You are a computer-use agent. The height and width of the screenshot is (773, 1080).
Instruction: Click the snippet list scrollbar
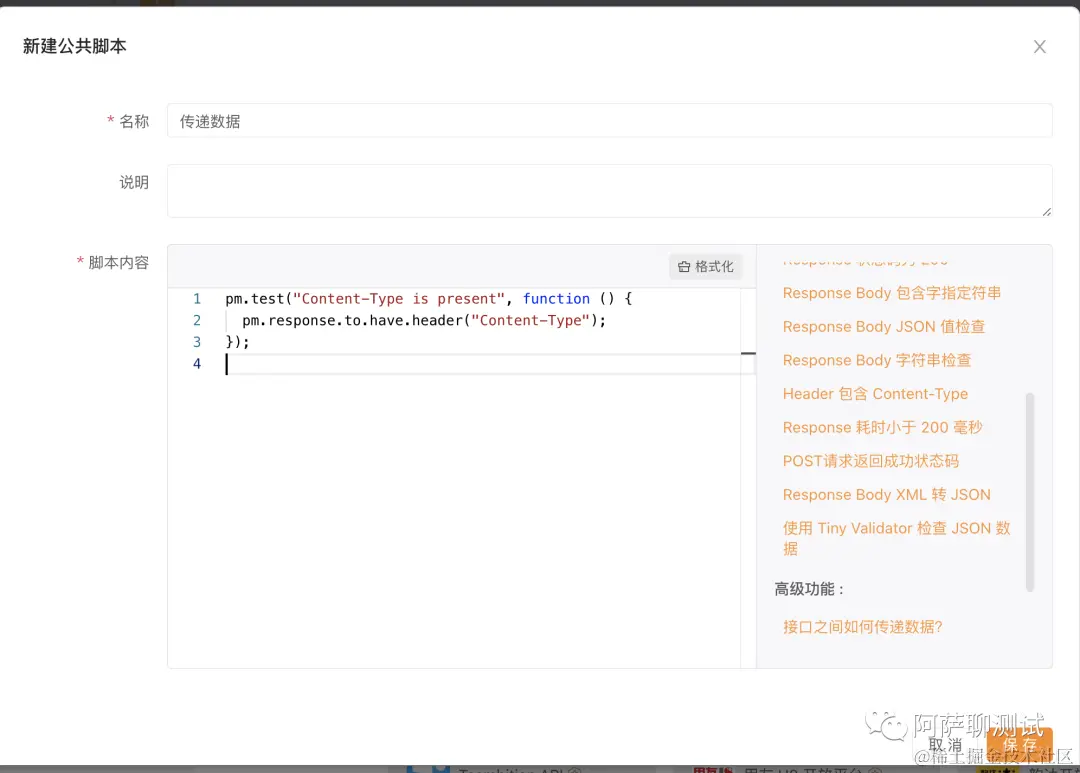(x=1030, y=492)
